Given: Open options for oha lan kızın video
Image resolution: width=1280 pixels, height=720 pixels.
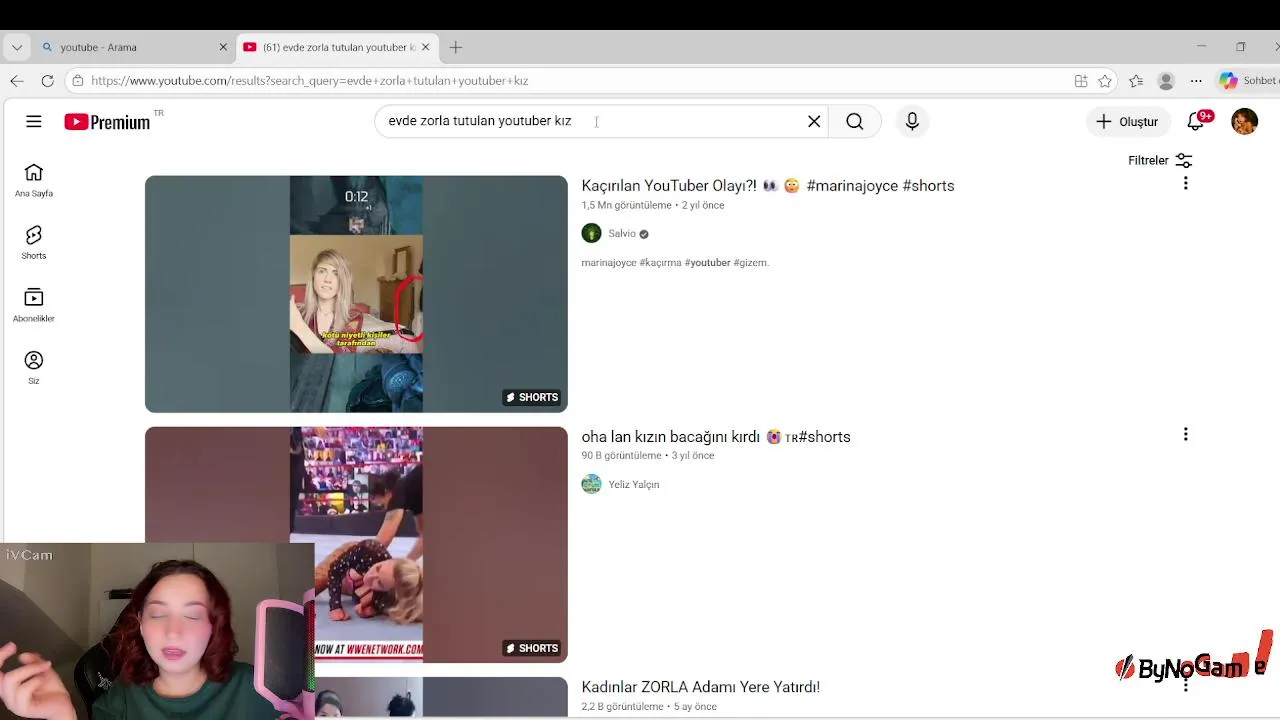Looking at the screenshot, I should pyautogui.click(x=1186, y=434).
